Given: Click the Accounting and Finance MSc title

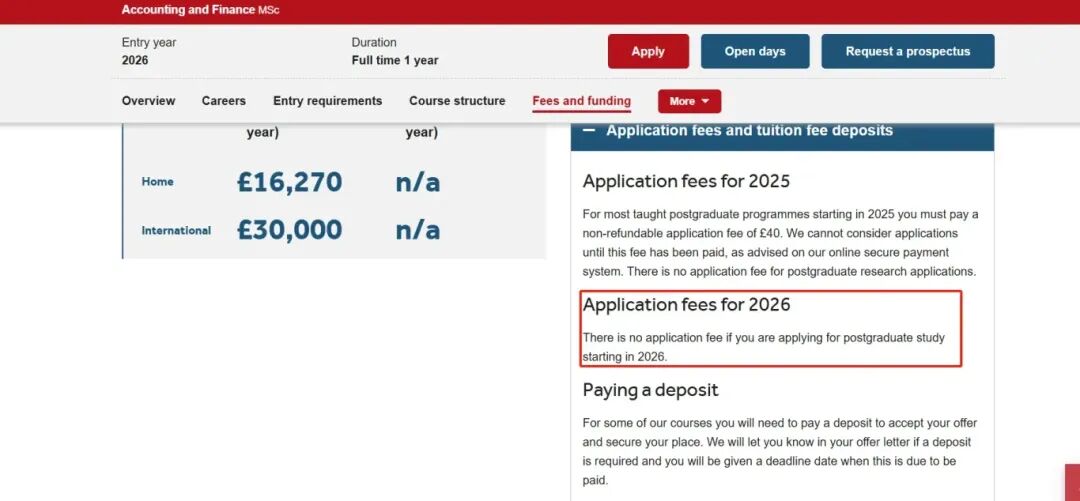Looking at the screenshot, I should 200,10.
